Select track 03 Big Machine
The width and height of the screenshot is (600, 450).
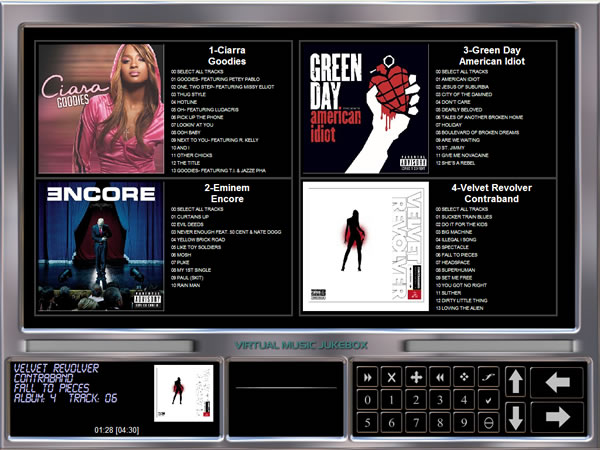(x=454, y=232)
